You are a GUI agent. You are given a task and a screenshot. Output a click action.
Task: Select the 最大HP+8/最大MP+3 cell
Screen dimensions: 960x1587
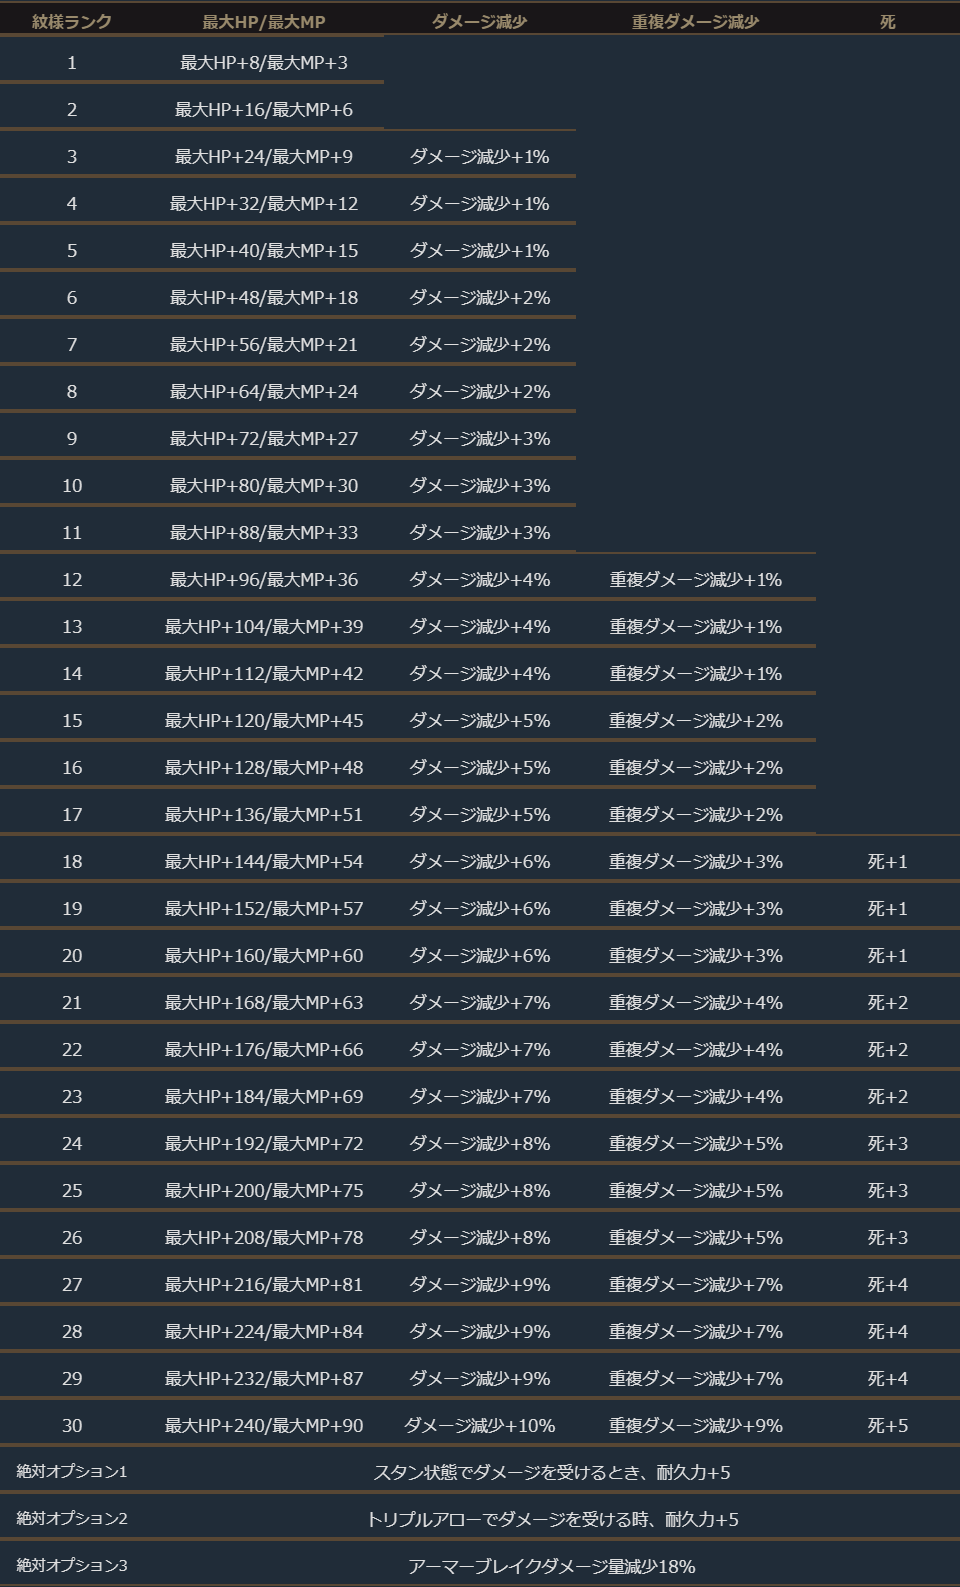pyautogui.click(x=264, y=63)
